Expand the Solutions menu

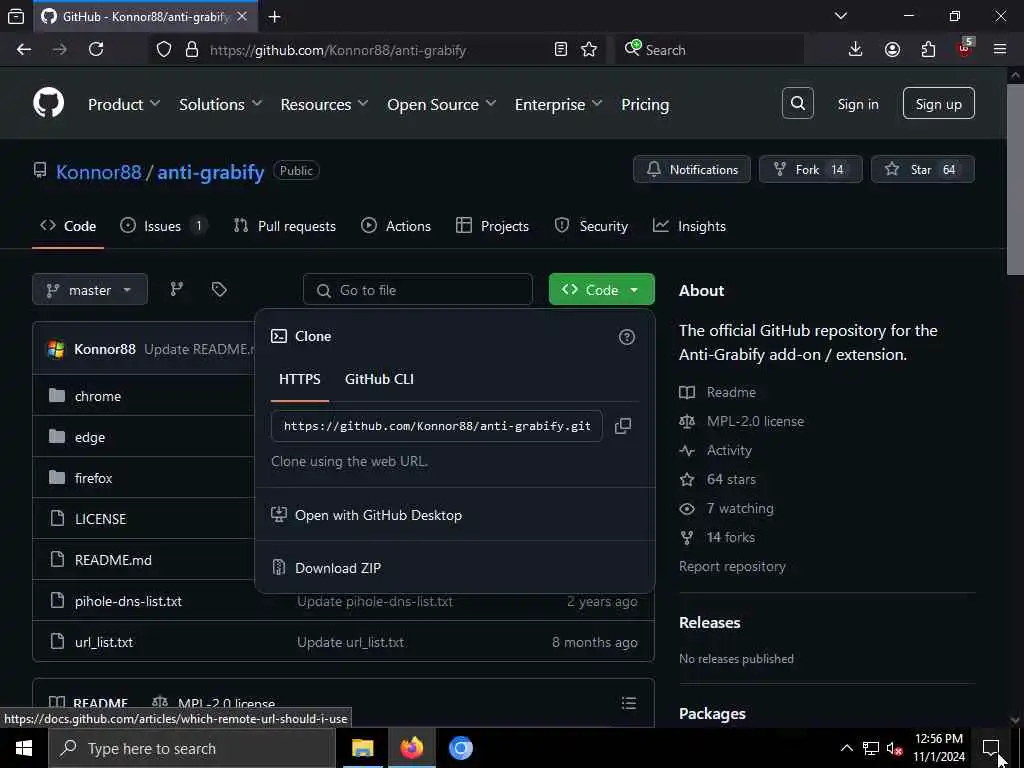220,104
